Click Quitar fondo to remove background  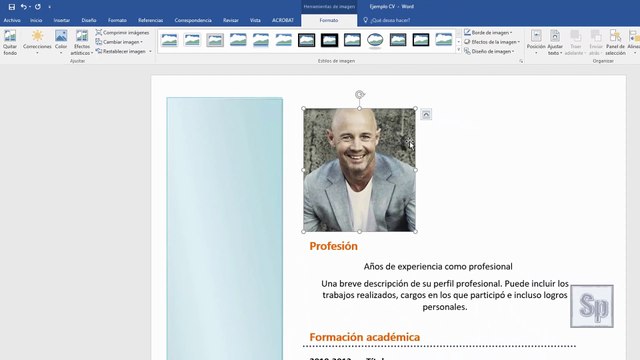[10, 42]
